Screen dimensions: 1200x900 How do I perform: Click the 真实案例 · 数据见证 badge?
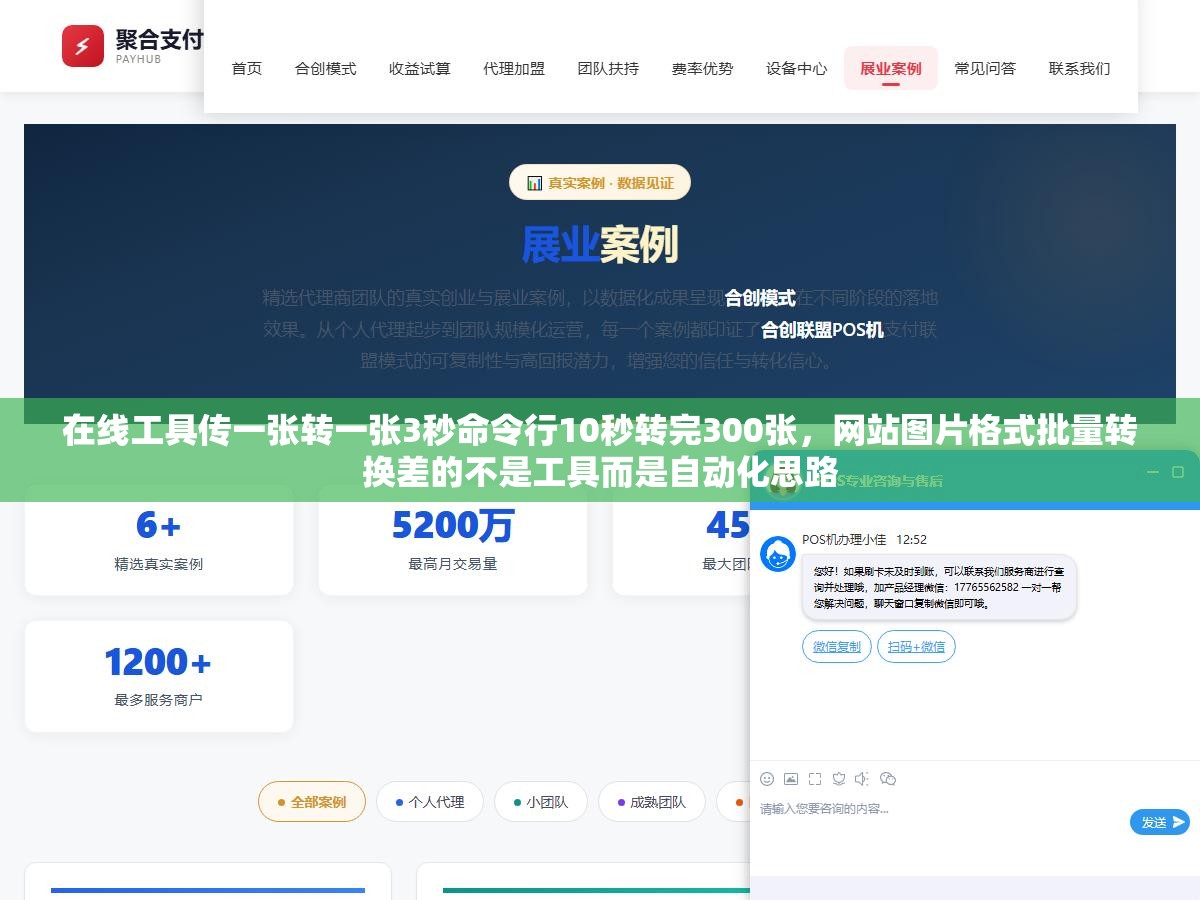coord(600,183)
